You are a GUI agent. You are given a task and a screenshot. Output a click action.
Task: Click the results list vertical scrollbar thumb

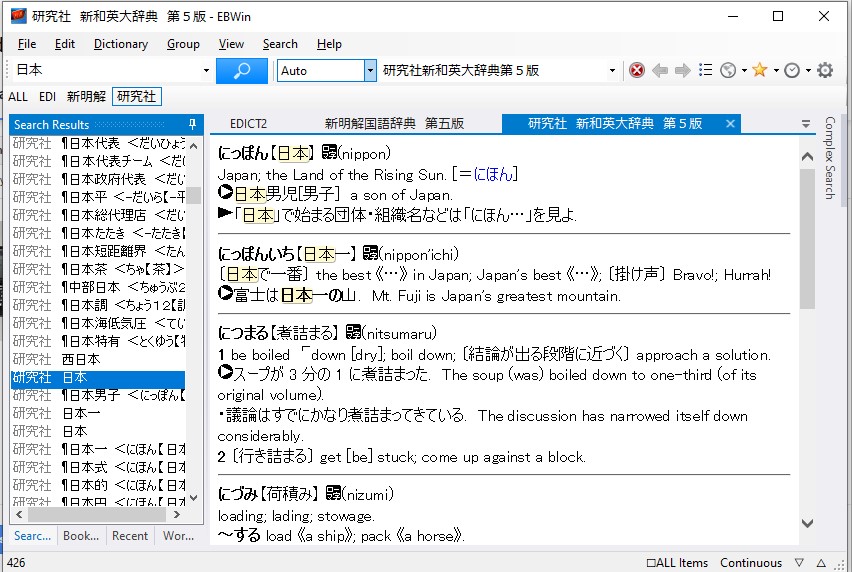[x=193, y=195]
